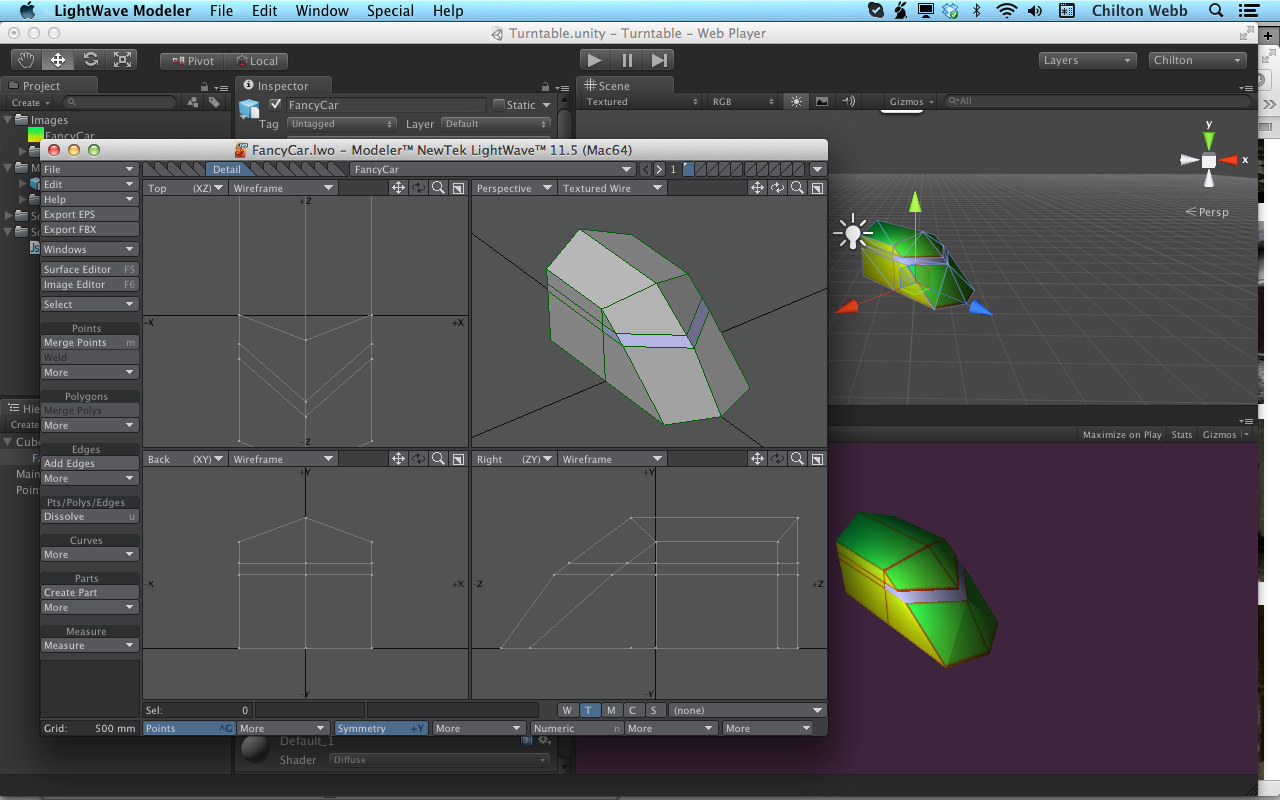Click the zoom magnifier in the Back viewport
This screenshot has height=800, width=1280.
coord(438,459)
